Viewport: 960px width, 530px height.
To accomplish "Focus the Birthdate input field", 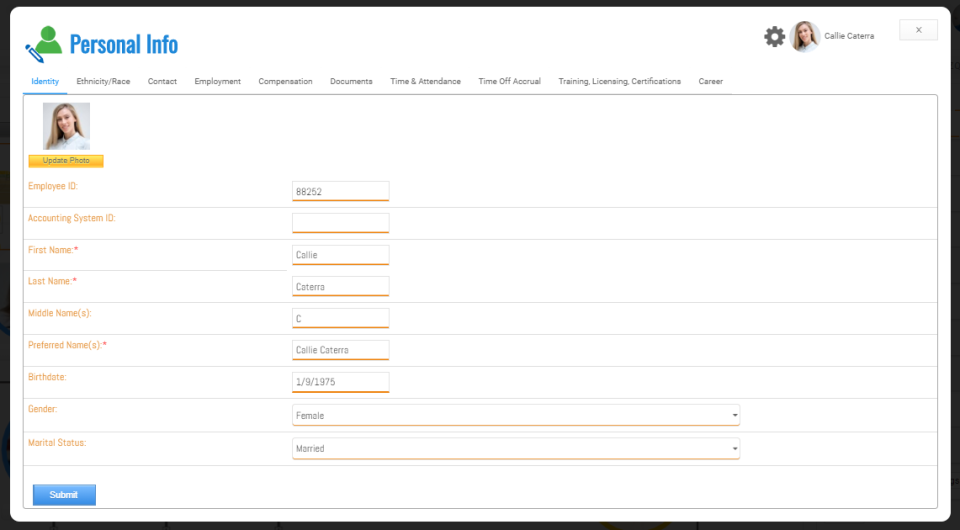I will coord(340,382).
